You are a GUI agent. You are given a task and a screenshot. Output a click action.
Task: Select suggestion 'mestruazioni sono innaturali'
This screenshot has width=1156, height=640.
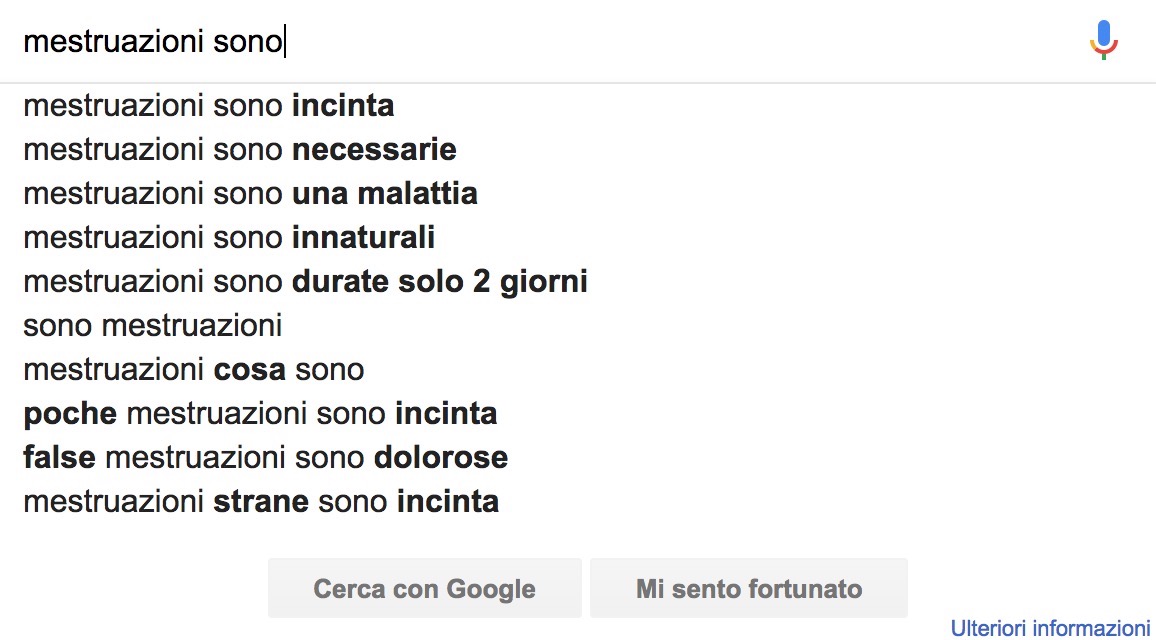point(229,238)
